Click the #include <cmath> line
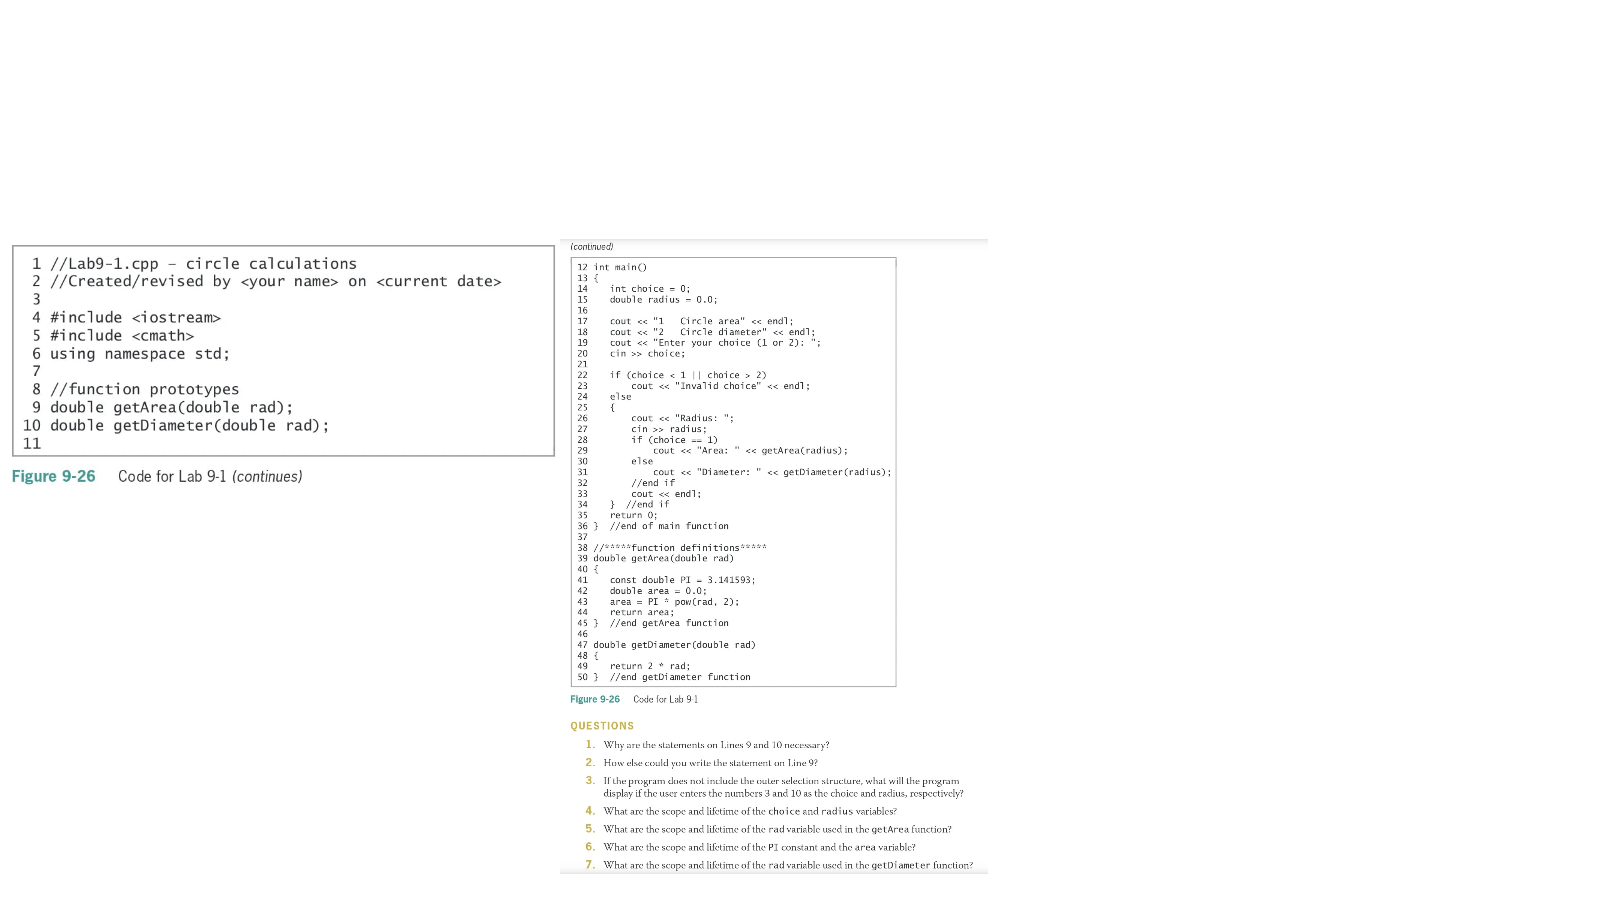Image resolution: width=1600 pixels, height=900 pixels. click(x=120, y=335)
